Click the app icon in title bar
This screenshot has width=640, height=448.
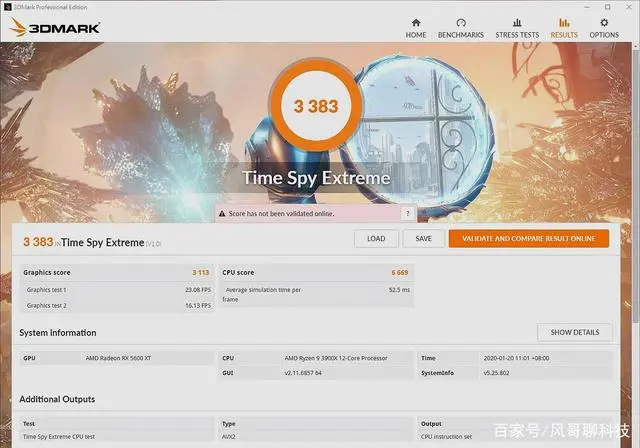pos(7,7)
